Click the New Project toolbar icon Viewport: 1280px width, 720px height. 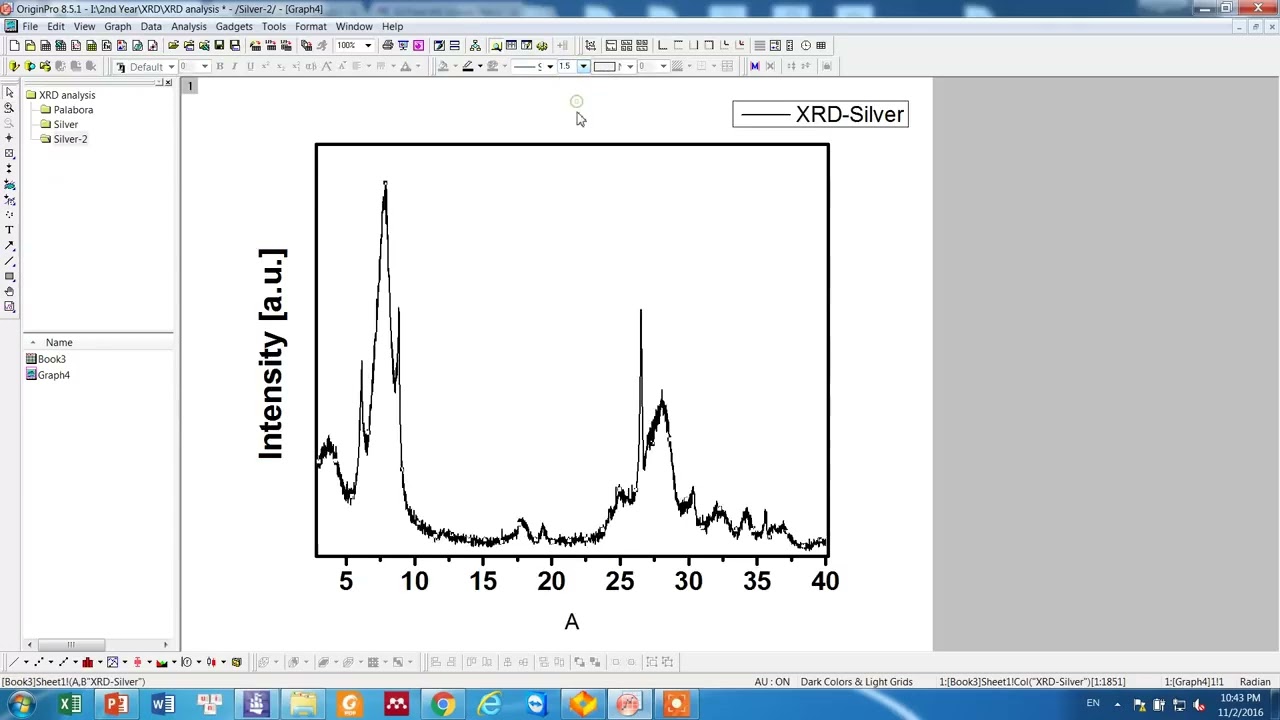[x=14, y=46]
